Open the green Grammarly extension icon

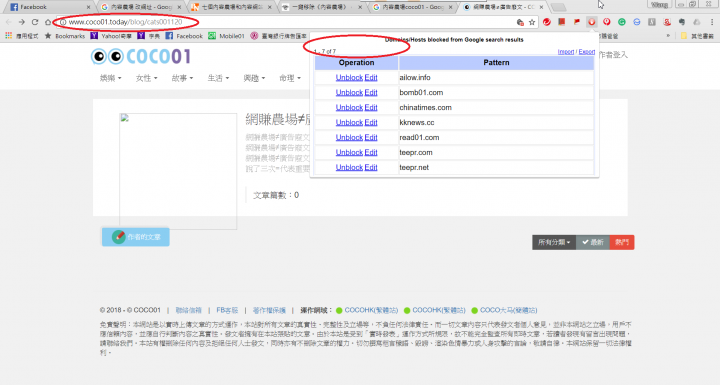coord(622,22)
